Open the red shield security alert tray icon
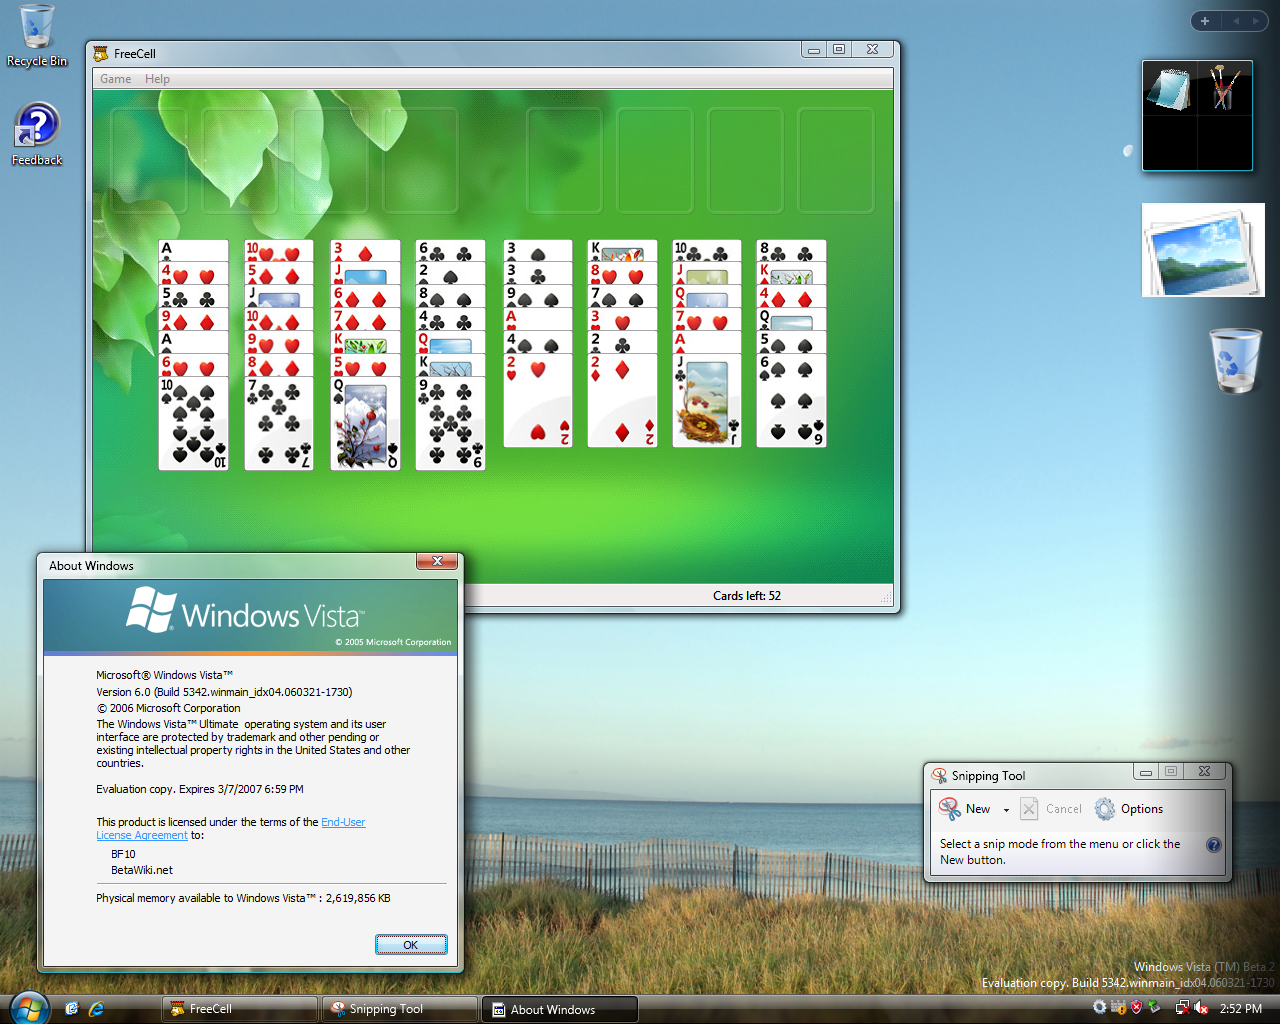The image size is (1280, 1024). (x=1136, y=1008)
